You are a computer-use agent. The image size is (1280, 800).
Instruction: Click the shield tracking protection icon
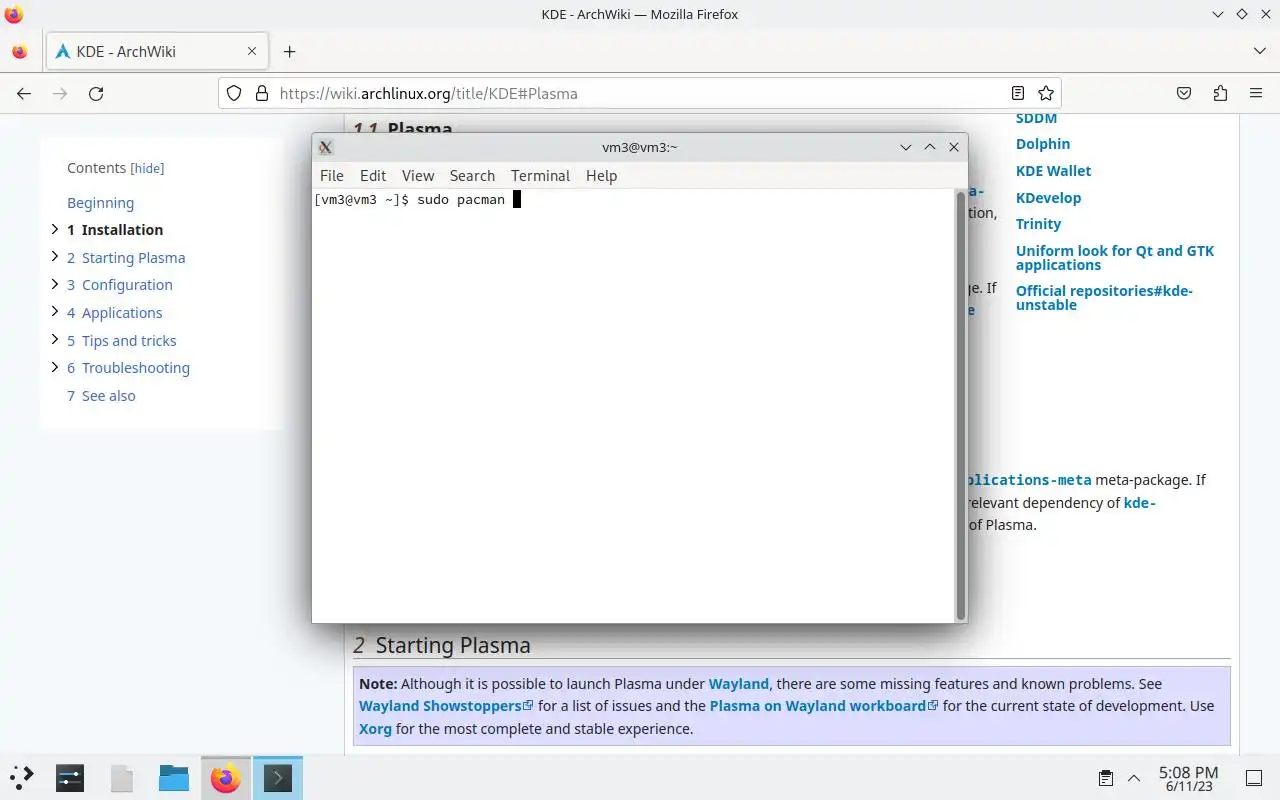click(234, 93)
